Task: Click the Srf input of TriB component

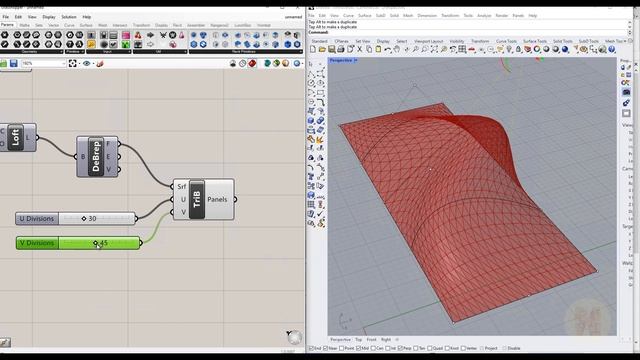Action: 182,187
